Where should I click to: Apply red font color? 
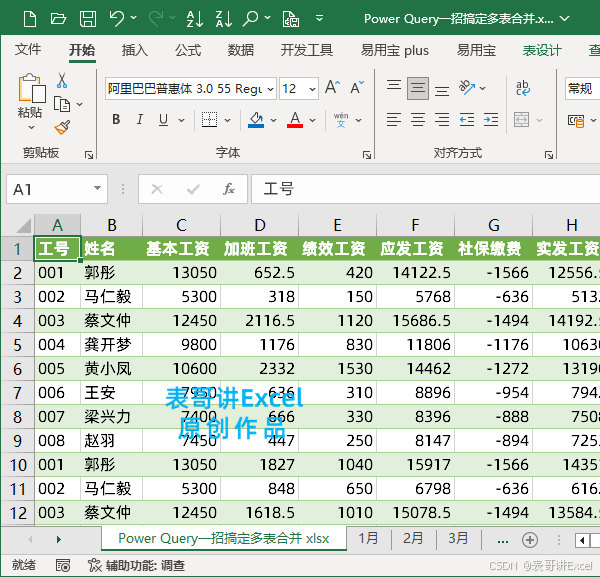[295, 120]
